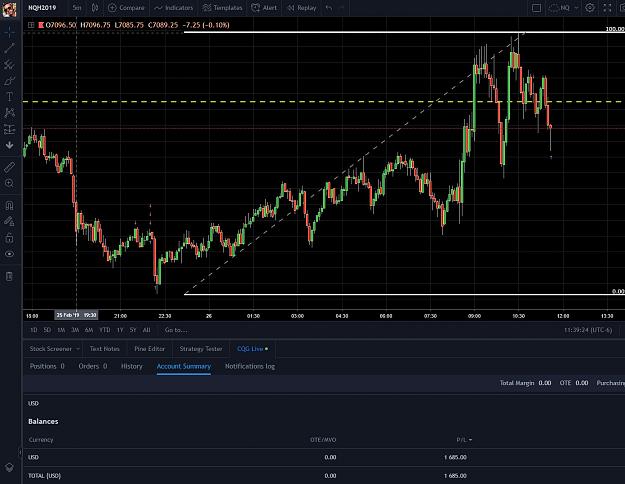Screen dimensions: 625x484
Task: Open the Strategy Tester tab
Action: click(201, 349)
